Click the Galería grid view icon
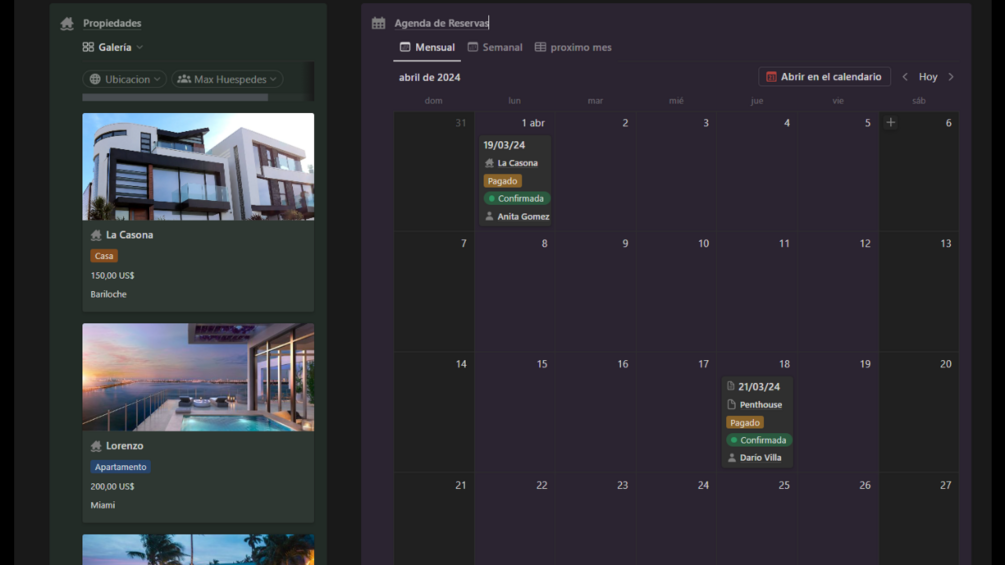Image resolution: width=1005 pixels, height=565 pixels. pos(88,47)
